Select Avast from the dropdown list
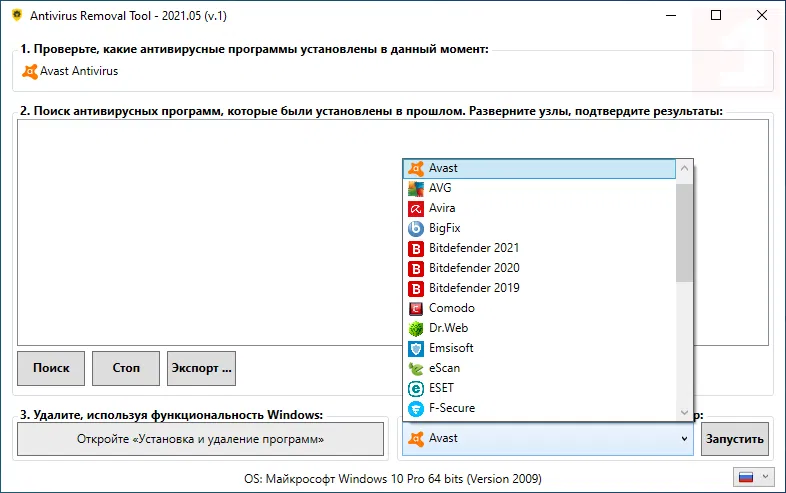Image resolution: width=786 pixels, height=493 pixels. pos(539,169)
